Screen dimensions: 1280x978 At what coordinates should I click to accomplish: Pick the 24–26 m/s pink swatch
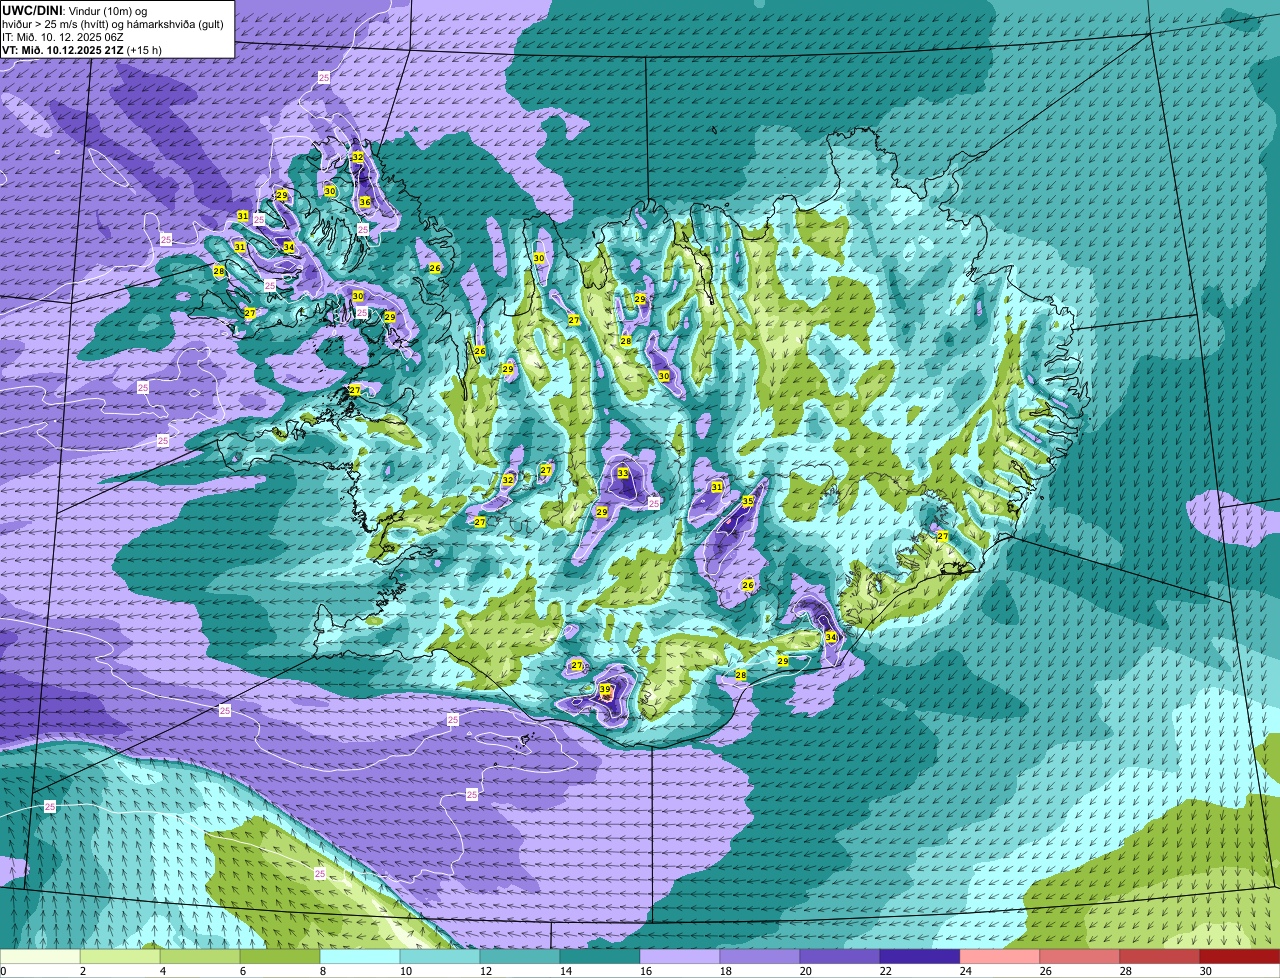point(1000,957)
